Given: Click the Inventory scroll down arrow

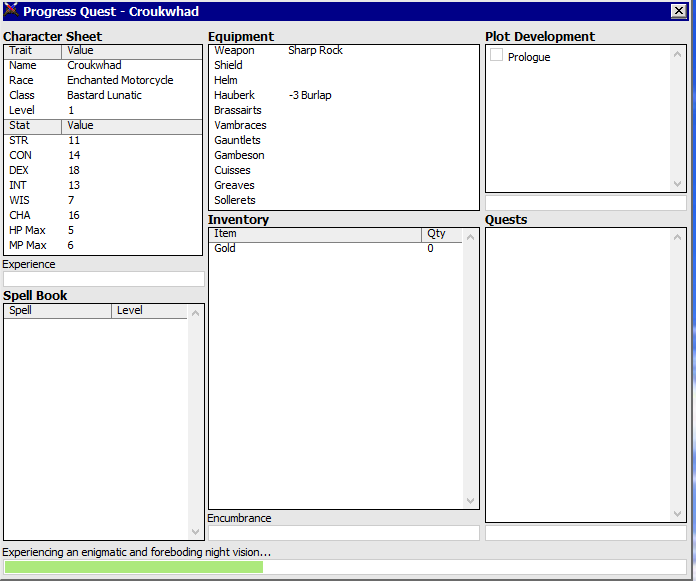Looking at the screenshot, I should coord(471,501).
